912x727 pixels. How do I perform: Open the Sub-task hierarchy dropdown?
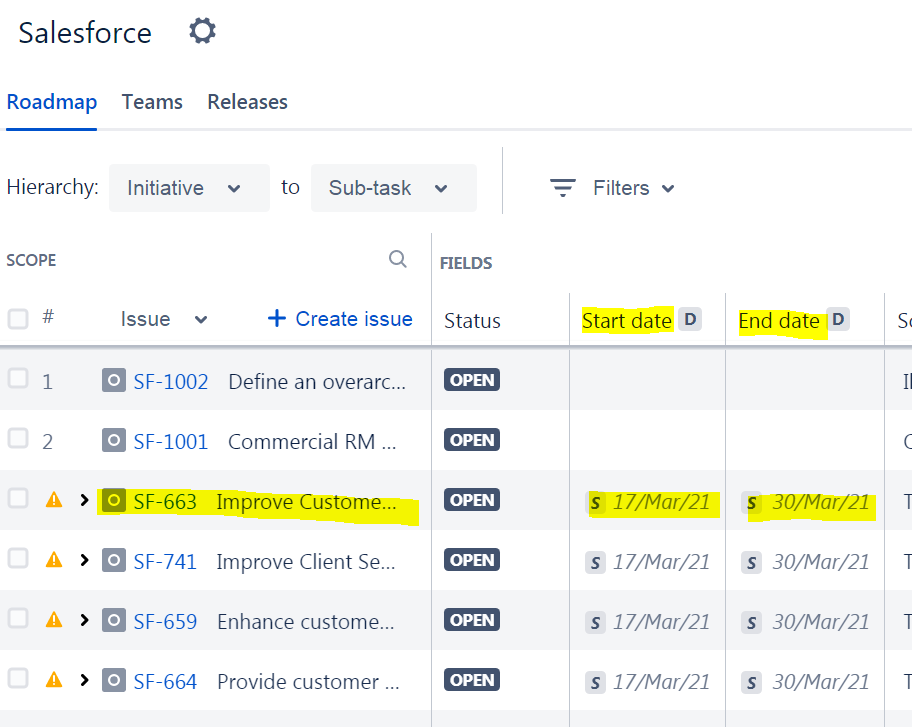click(394, 188)
